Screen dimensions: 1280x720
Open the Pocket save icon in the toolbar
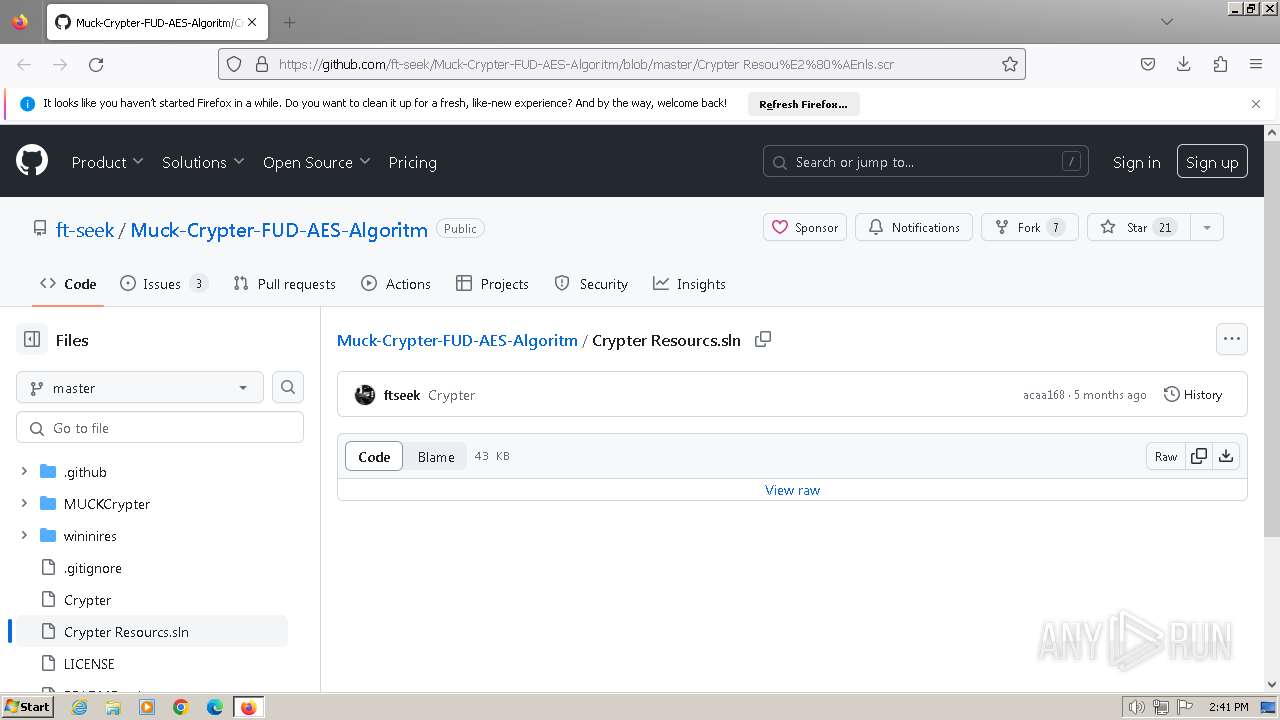1148,64
